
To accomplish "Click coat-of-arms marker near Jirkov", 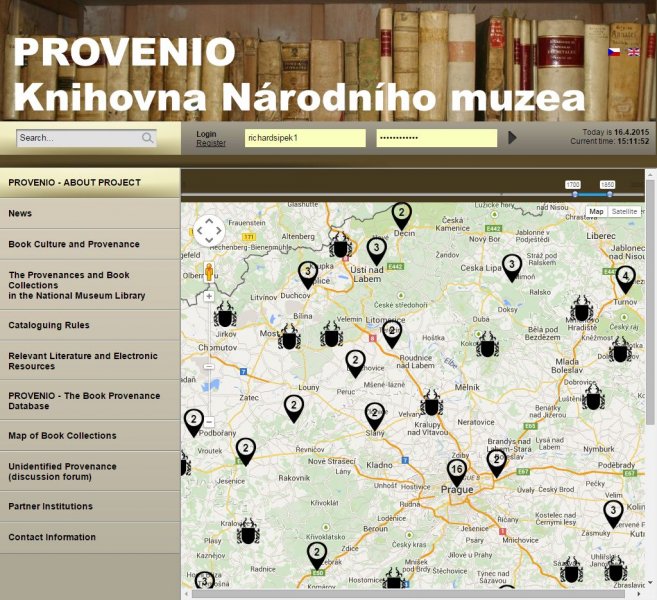I will pyautogui.click(x=225, y=315).
